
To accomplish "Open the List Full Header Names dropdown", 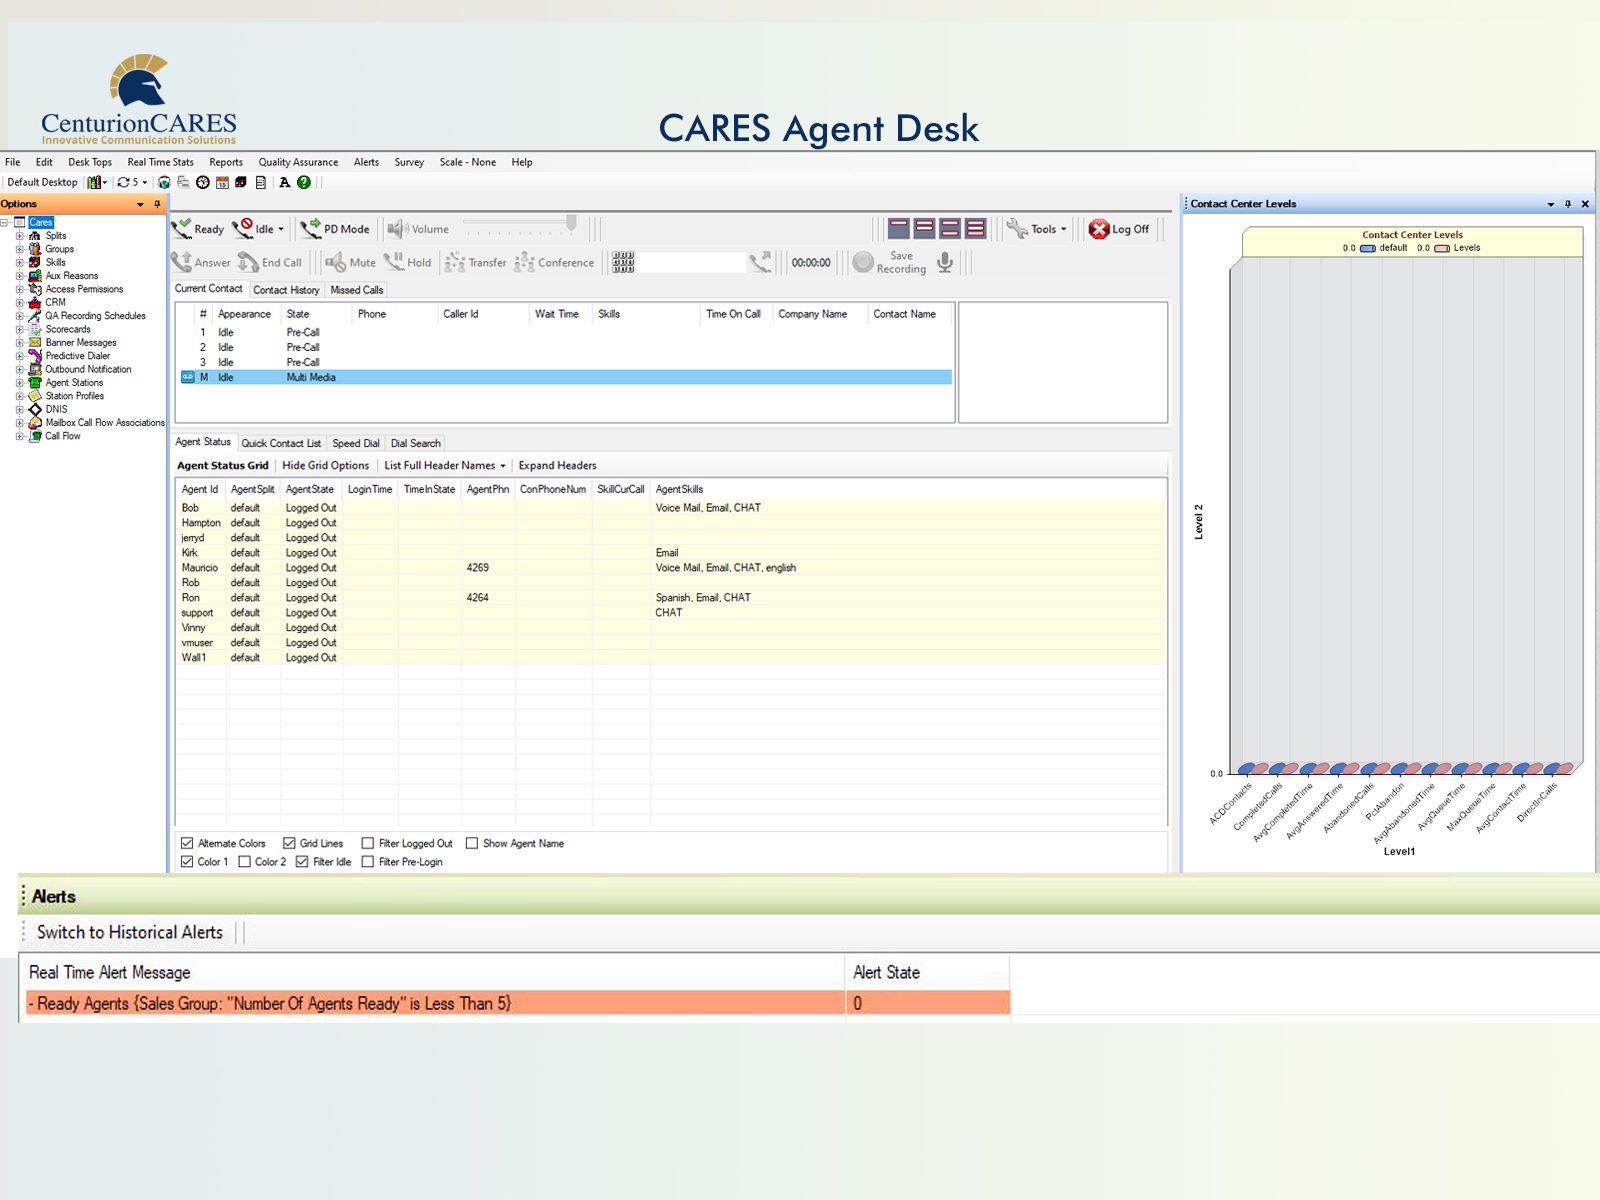I will [x=445, y=465].
